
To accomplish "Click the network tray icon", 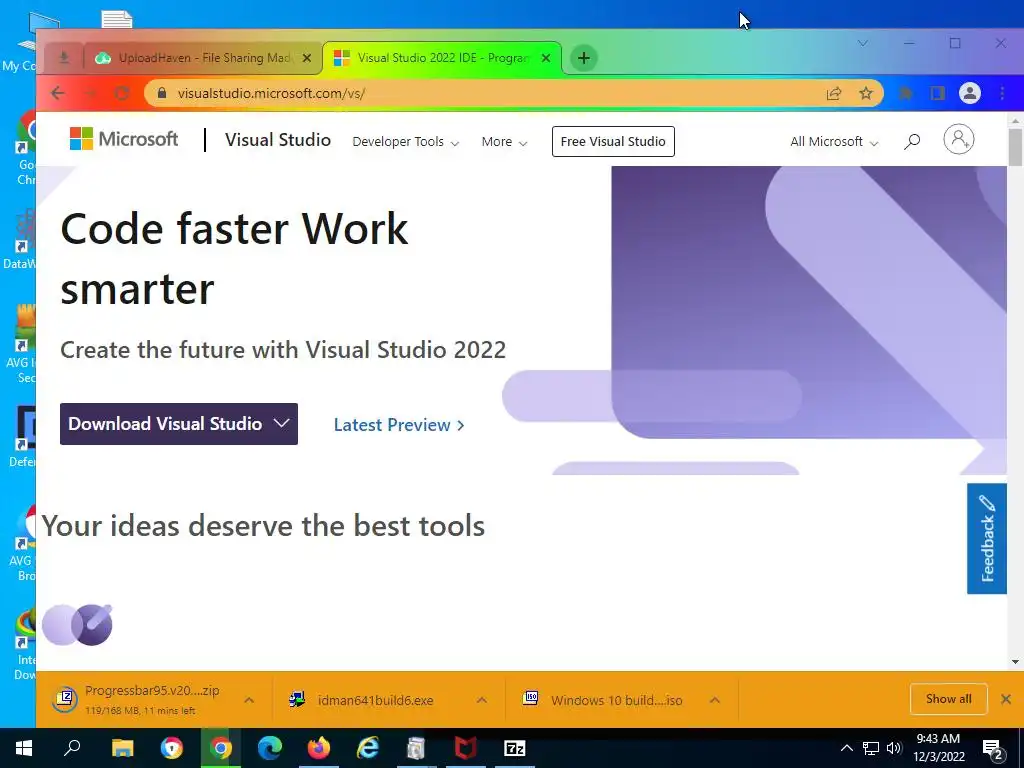I will pyautogui.click(x=870, y=748).
